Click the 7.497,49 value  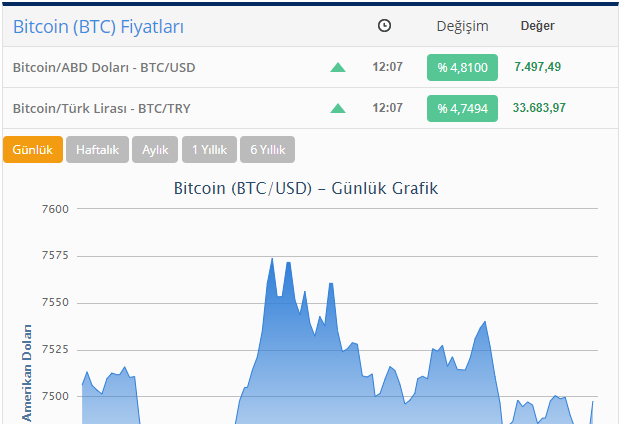pyautogui.click(x=537, y=67)
